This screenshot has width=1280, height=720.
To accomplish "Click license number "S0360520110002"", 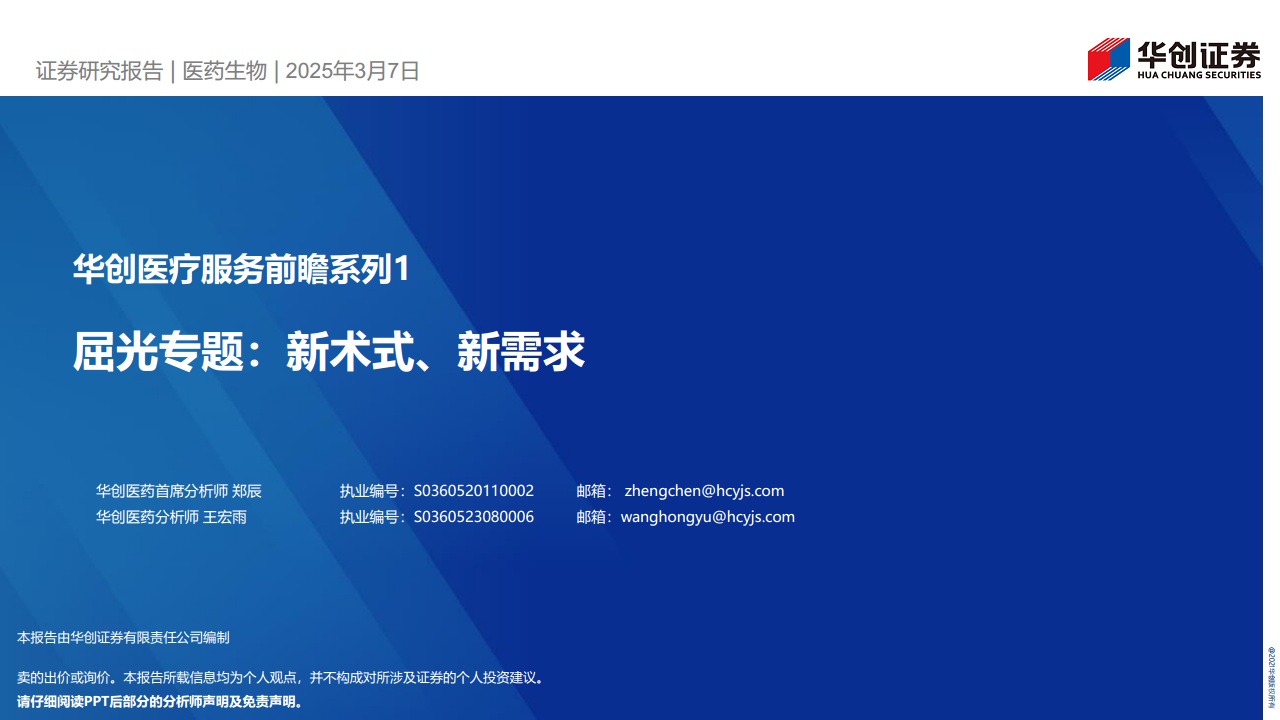I will [x=474, y=491].
